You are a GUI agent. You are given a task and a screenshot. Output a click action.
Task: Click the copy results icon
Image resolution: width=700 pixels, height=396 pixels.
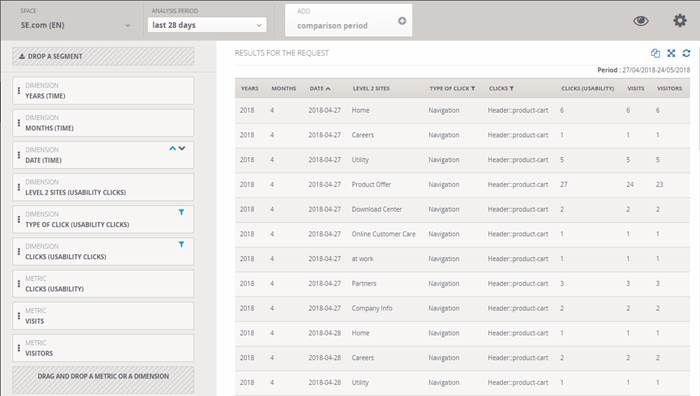click(655, 53)
